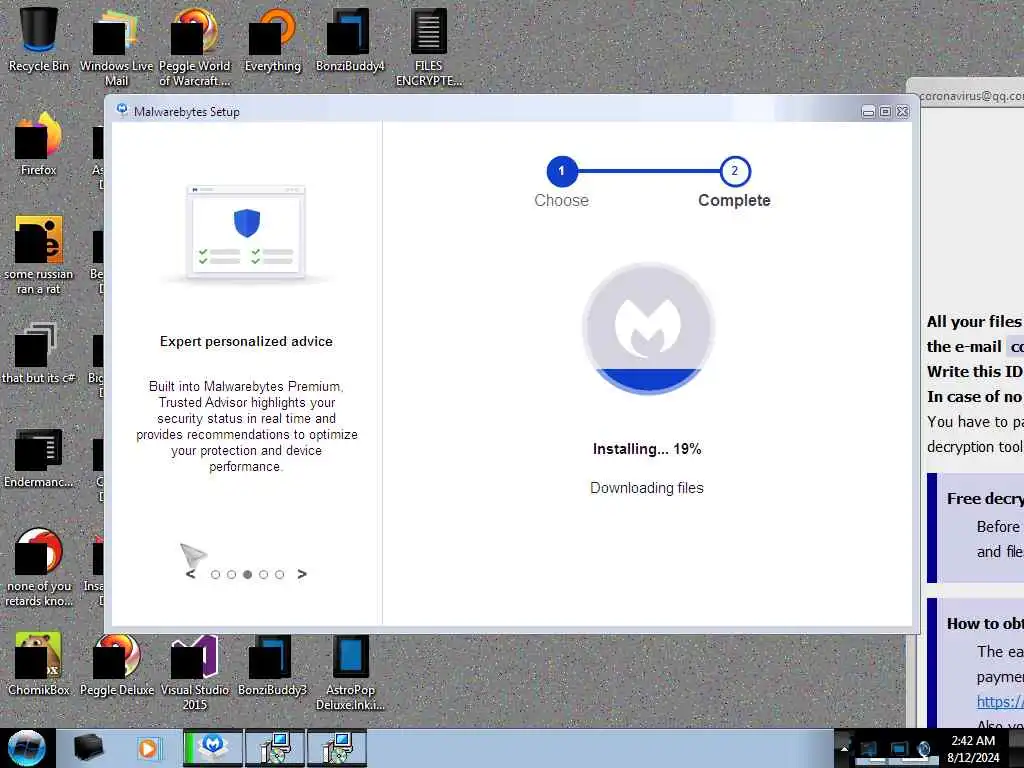Click the Malwarebytes install progress circle
This screenshot has height=768, width=1024.
pyautogui.click(x=648, y=328)
